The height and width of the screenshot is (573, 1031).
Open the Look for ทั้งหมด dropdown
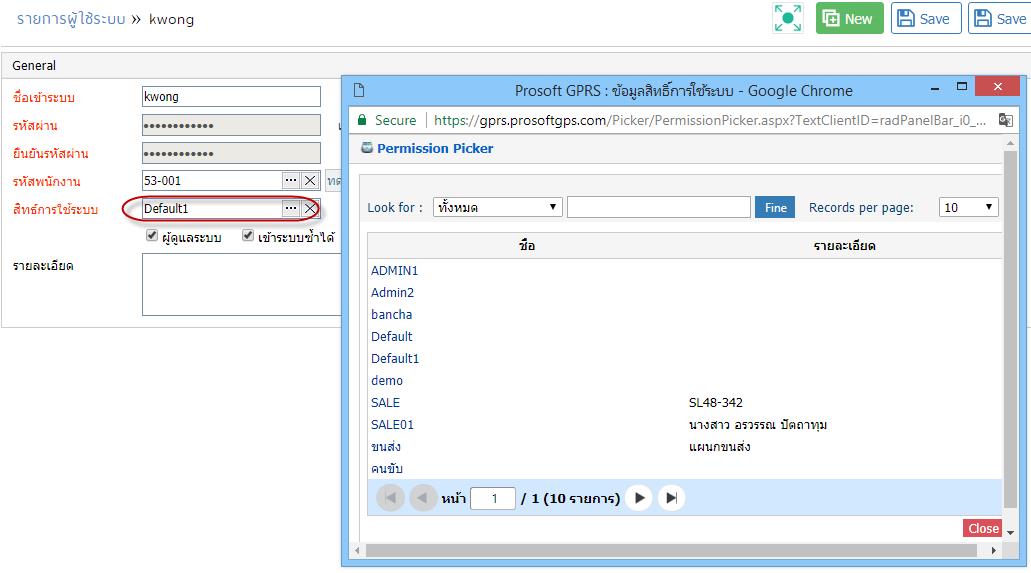click(497, 207)
